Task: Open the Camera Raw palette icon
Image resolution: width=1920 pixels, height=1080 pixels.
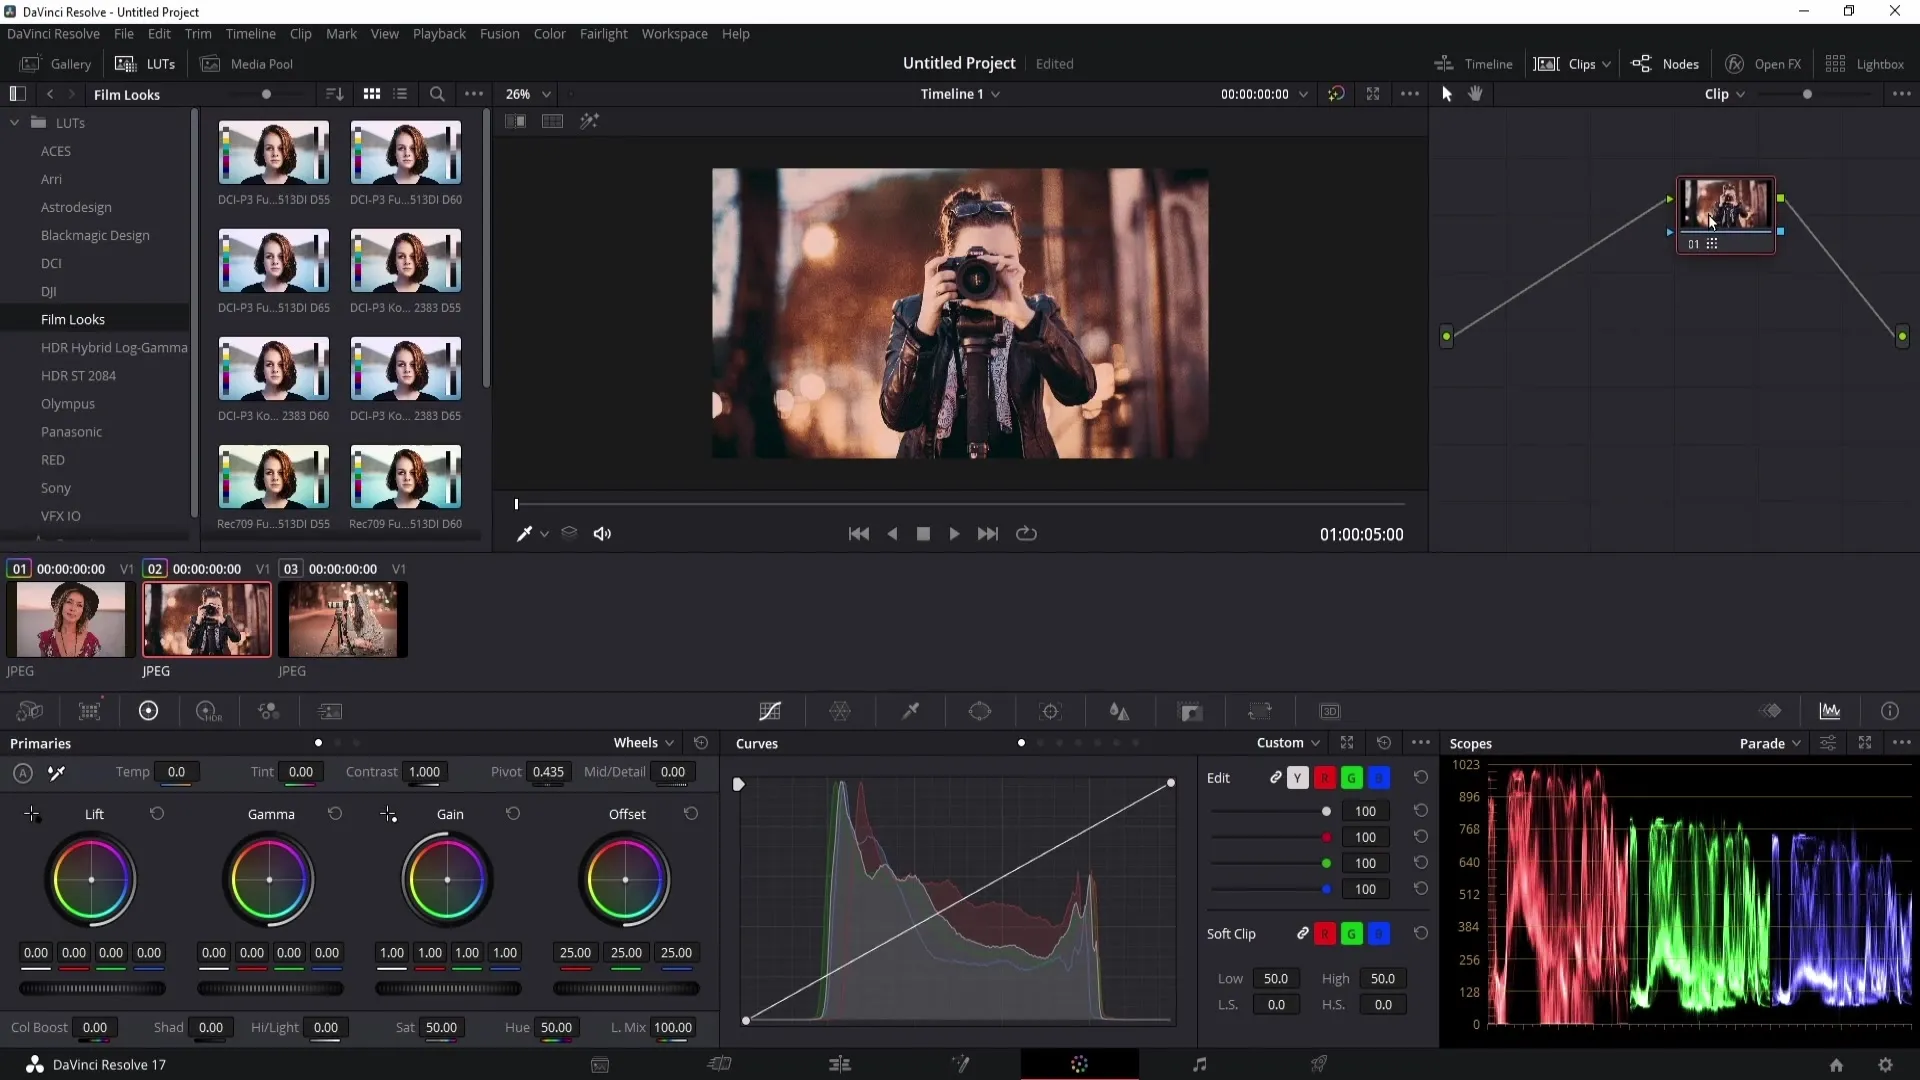Action: click(30, 711)
